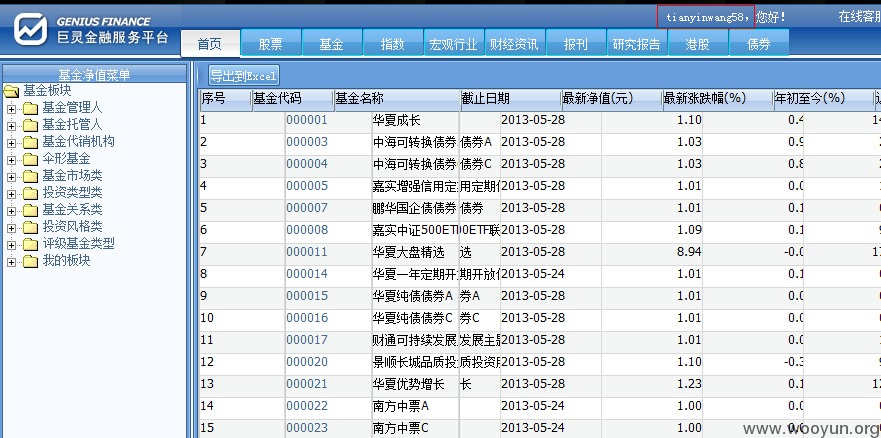Open the 基金 tab
This screenshot has height=438, width=881.
(331, 43)
